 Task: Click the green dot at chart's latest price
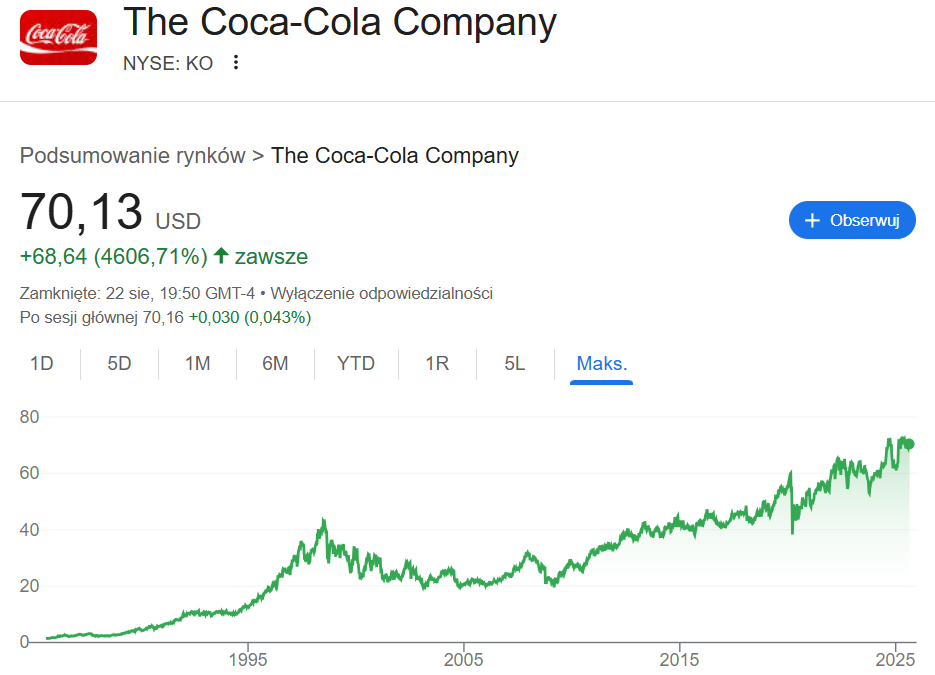[909, 444]
